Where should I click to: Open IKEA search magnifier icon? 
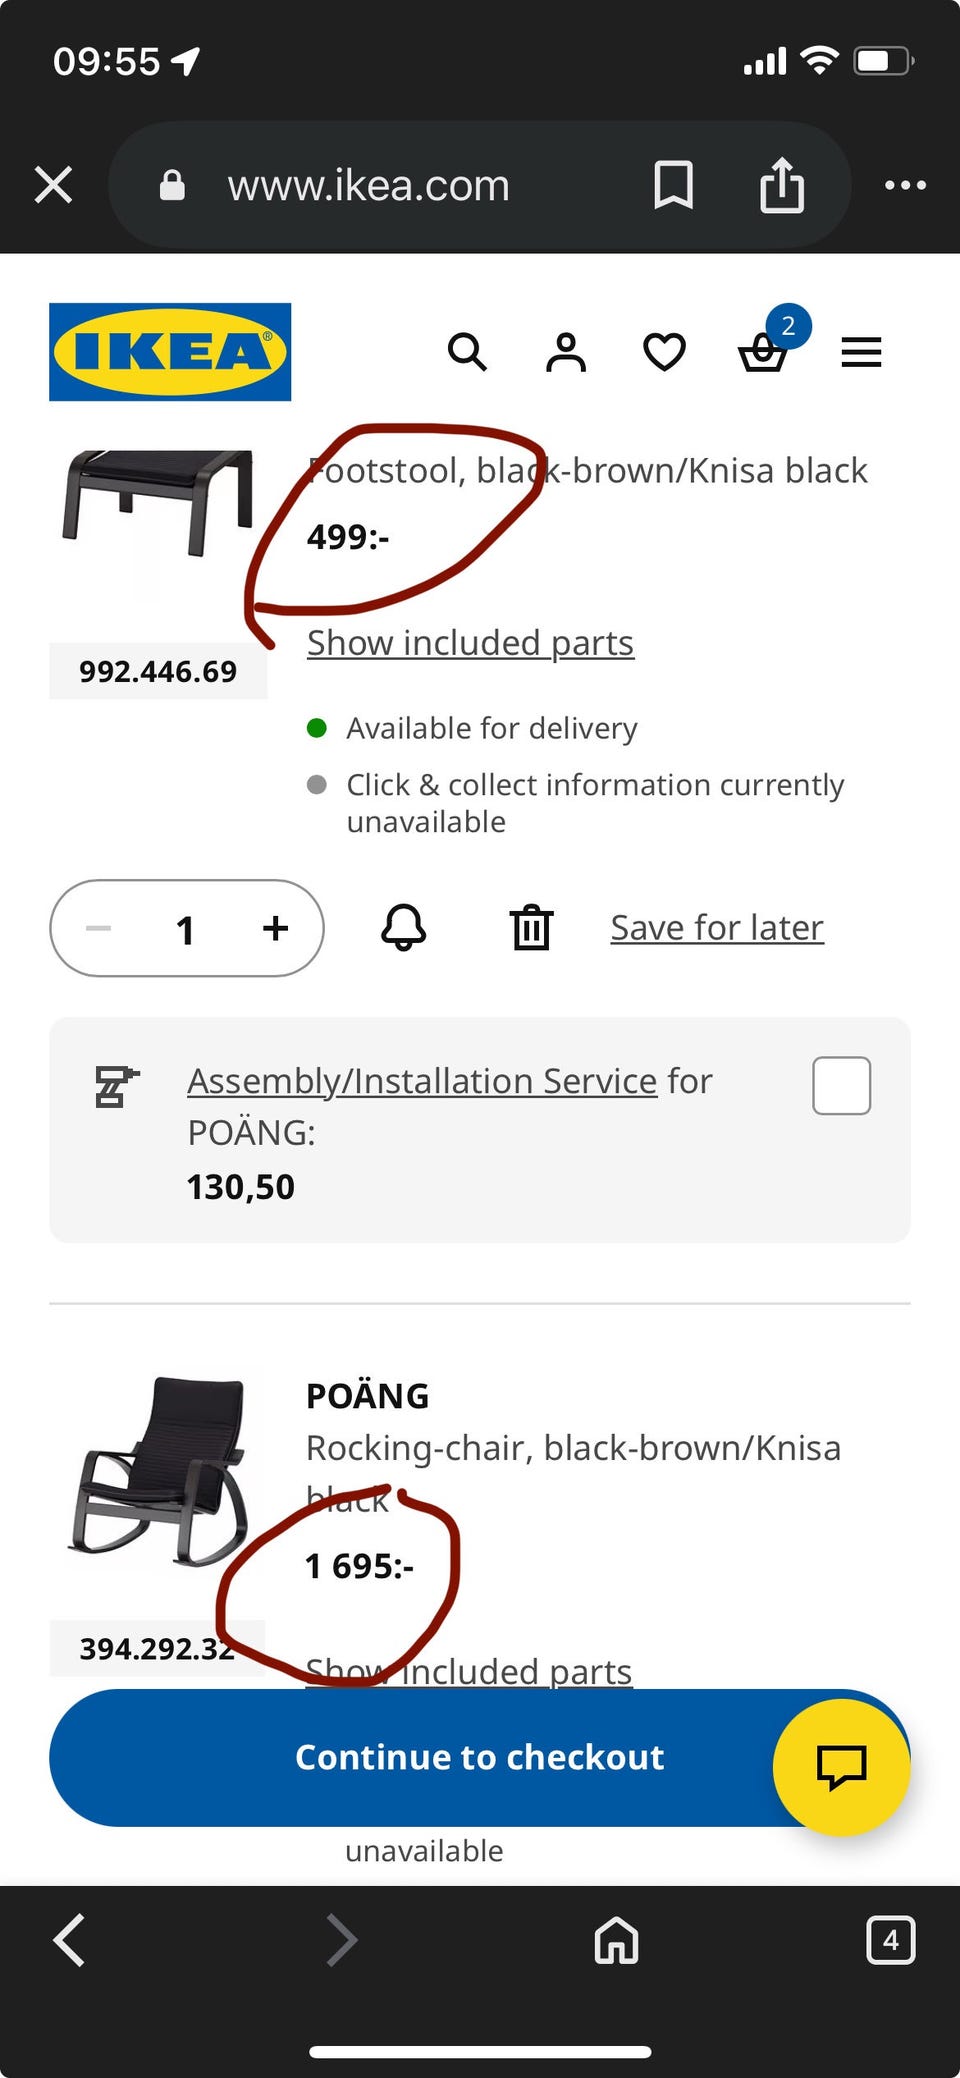(x=467, y=352)
